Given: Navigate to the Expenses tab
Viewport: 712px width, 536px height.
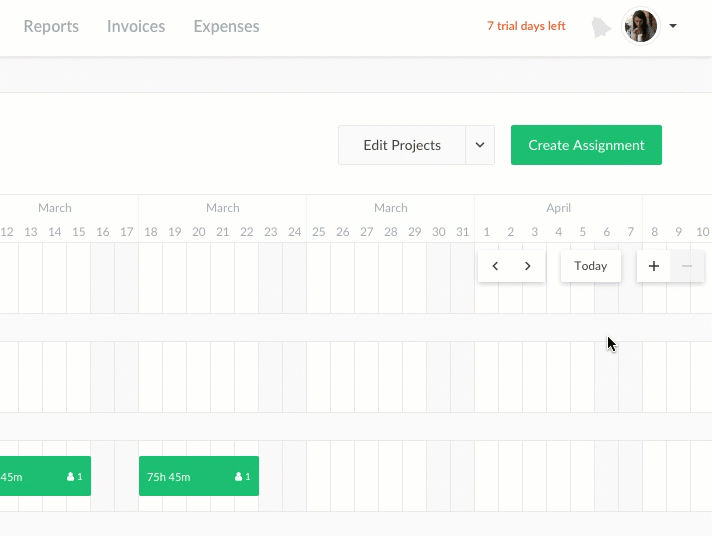Looking at the screenshot, I should tap(226, 27).
